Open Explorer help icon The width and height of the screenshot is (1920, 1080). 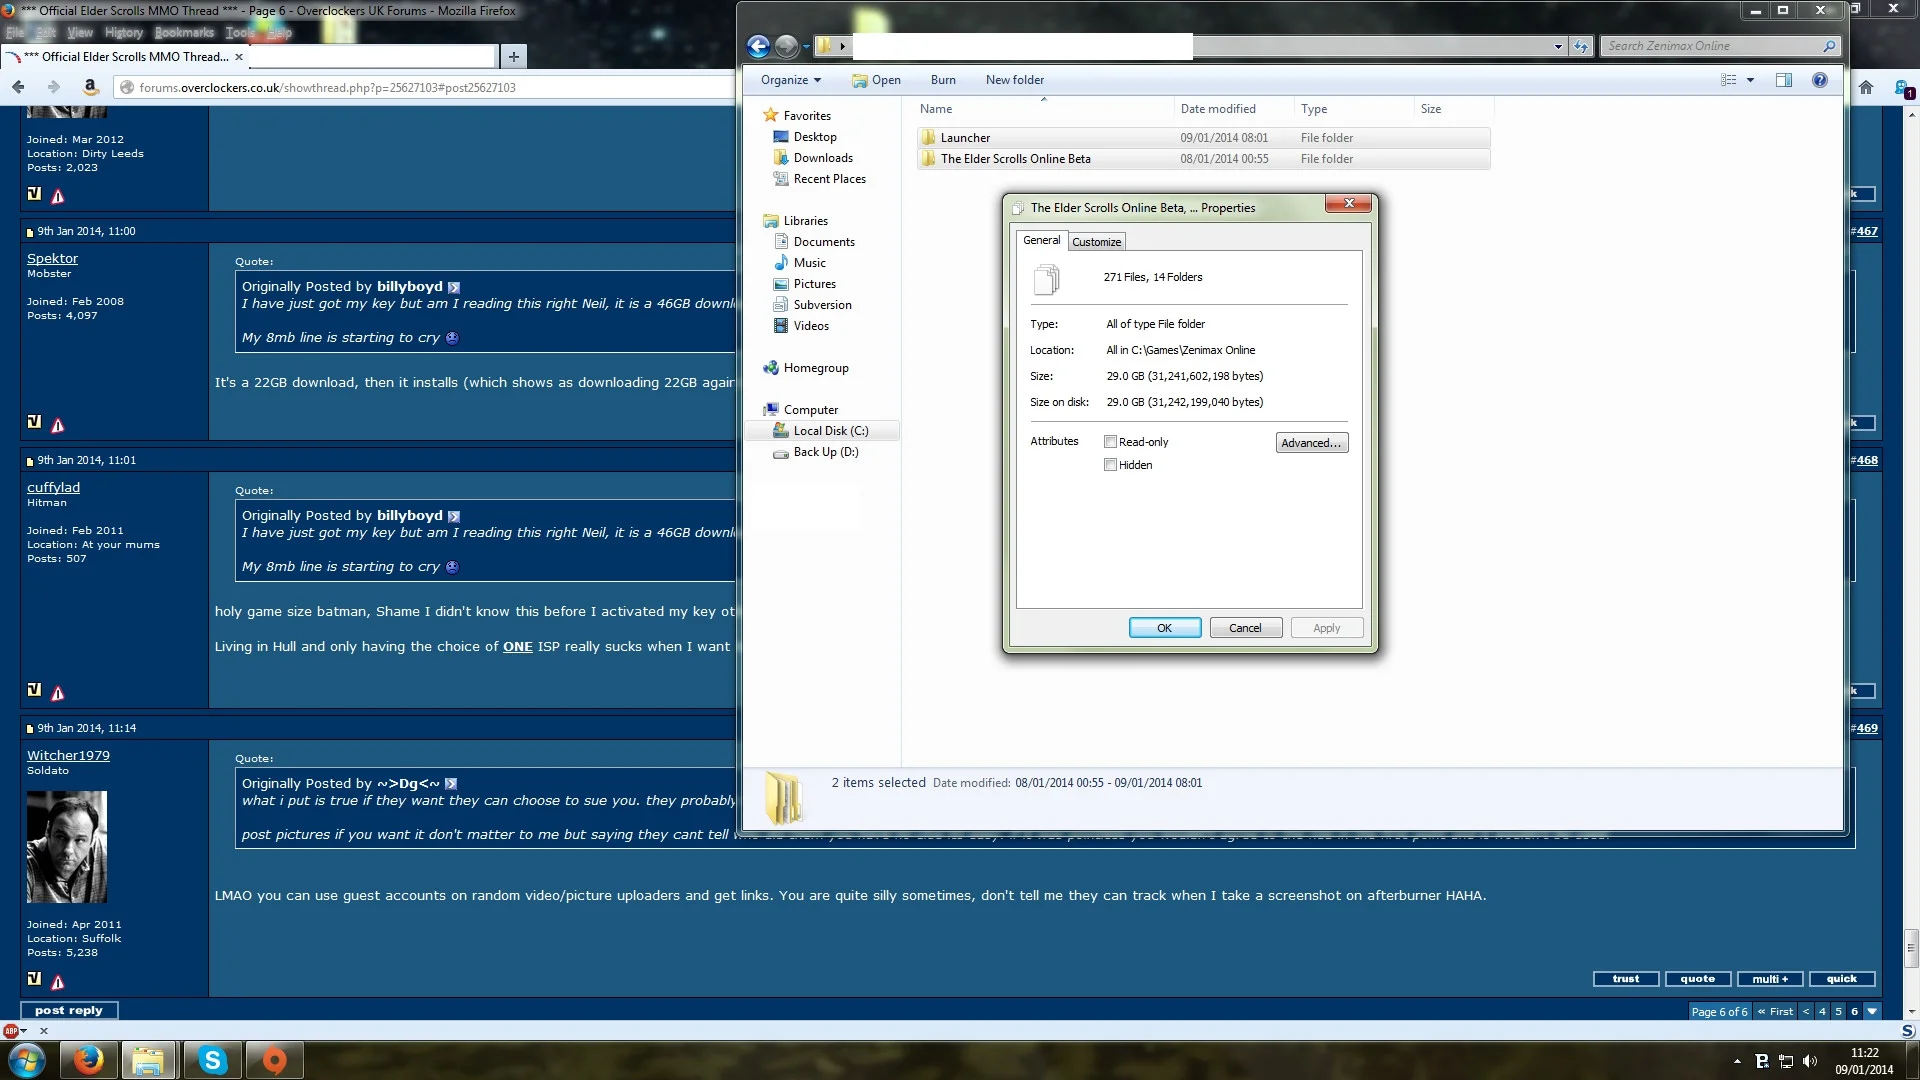1820,80
